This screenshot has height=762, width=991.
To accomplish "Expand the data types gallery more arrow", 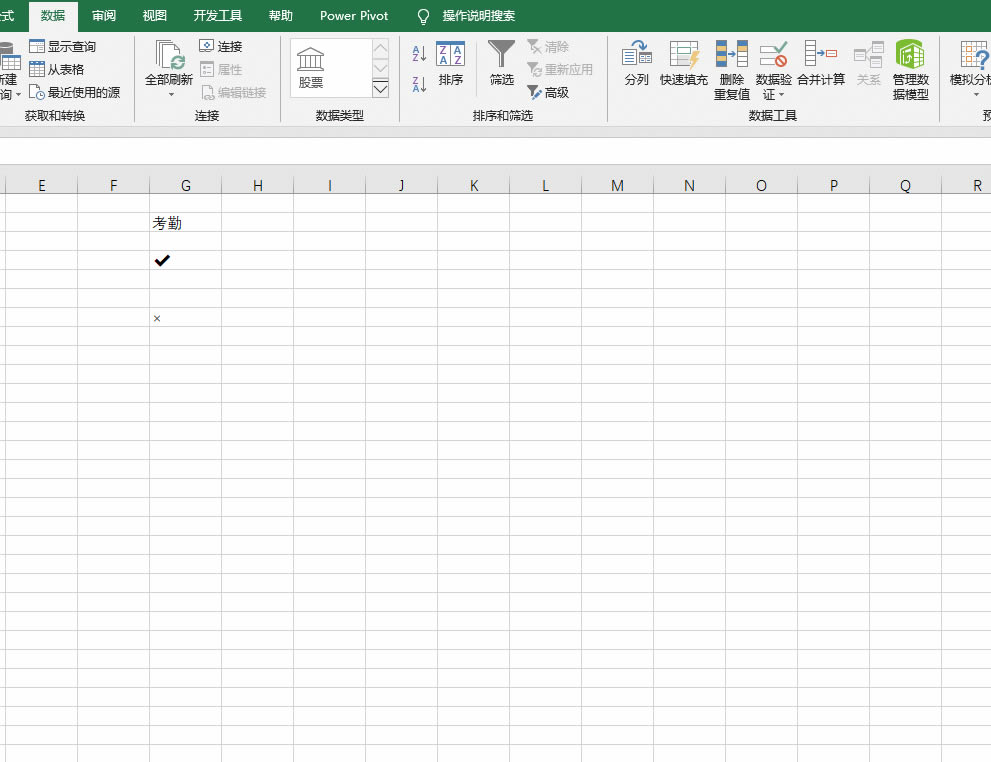I will (380, 88).
